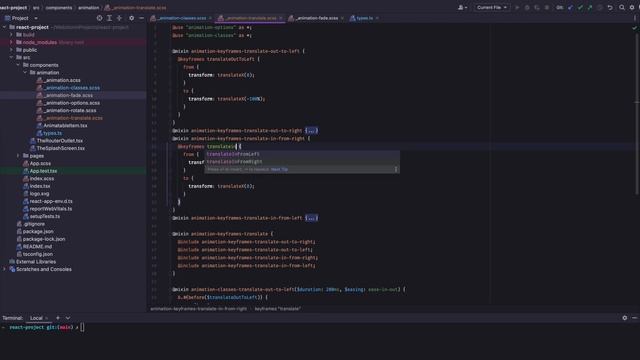Close the types.ts editor tab

pyautogui.click(x=377, y=18)
